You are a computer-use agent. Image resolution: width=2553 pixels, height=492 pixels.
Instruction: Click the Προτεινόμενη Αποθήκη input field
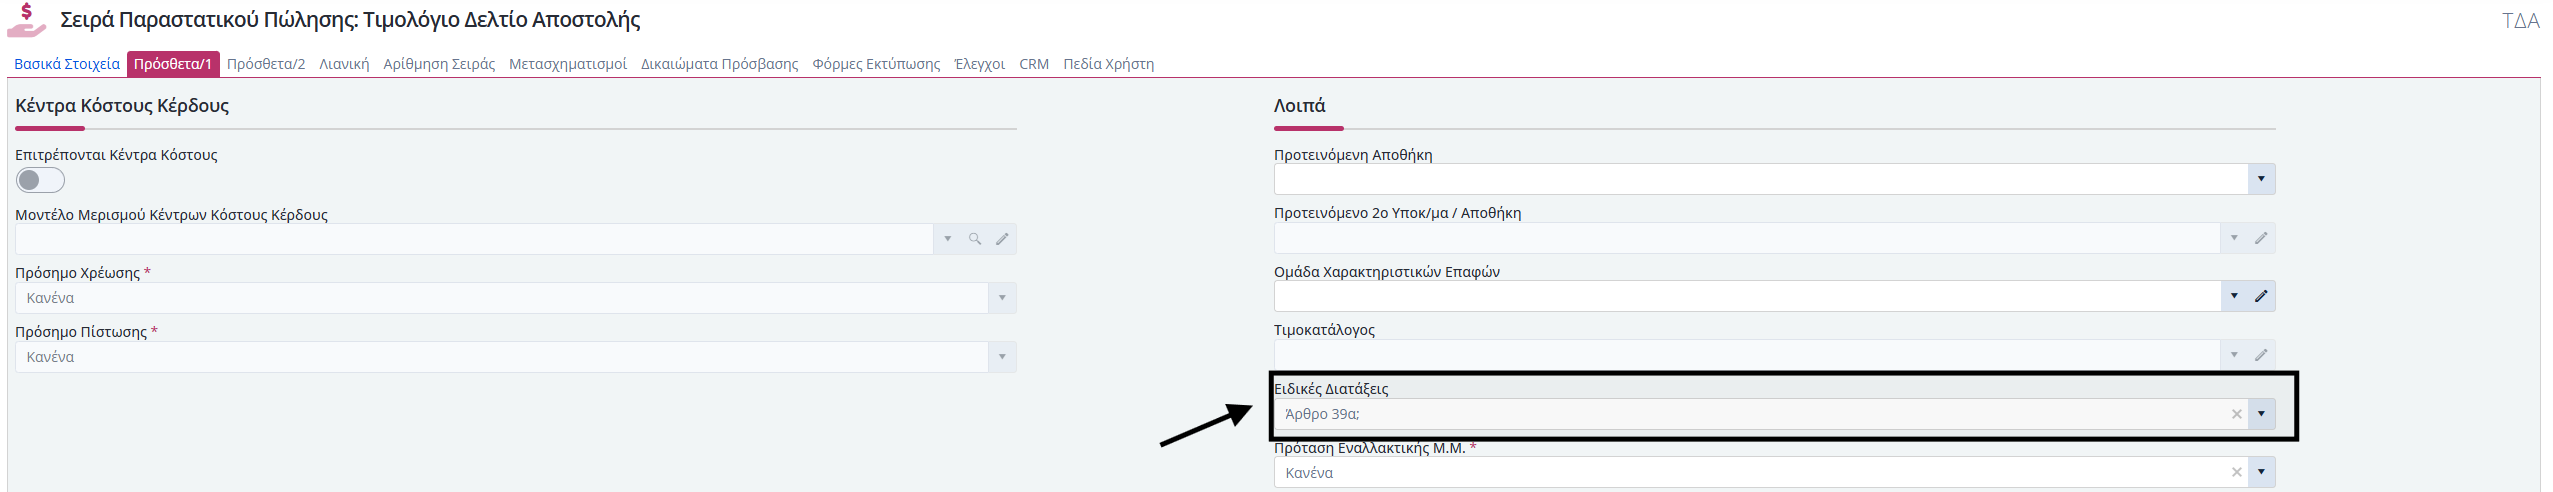click(1760, 179)
